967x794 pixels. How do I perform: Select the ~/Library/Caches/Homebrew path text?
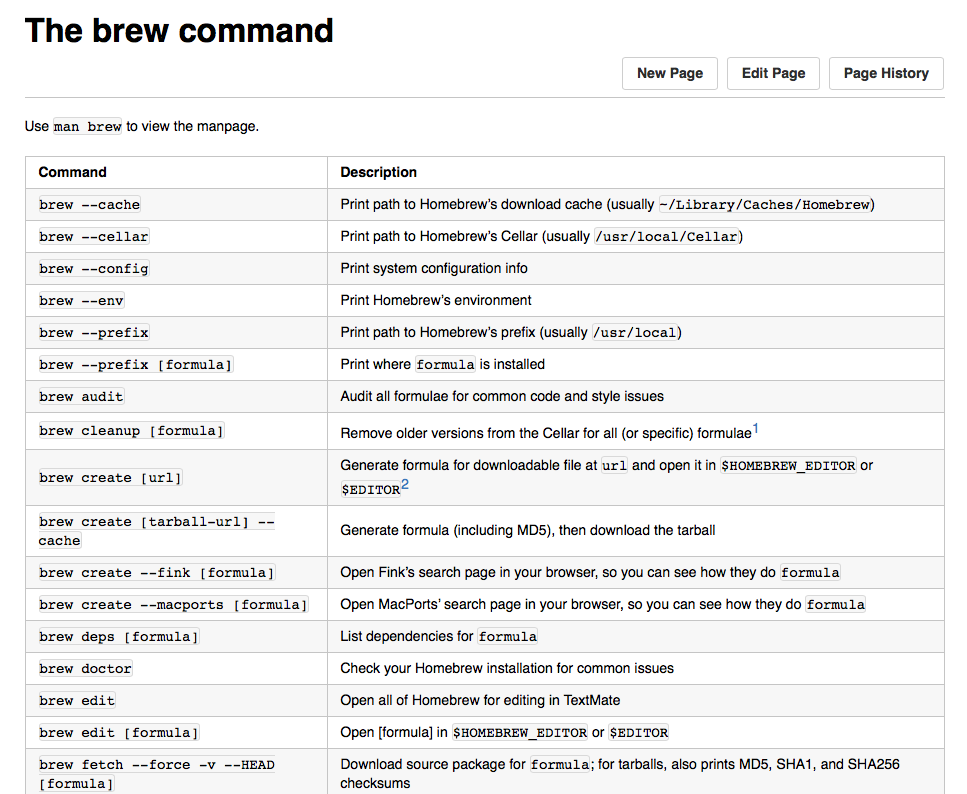click(x=765, y=204)
